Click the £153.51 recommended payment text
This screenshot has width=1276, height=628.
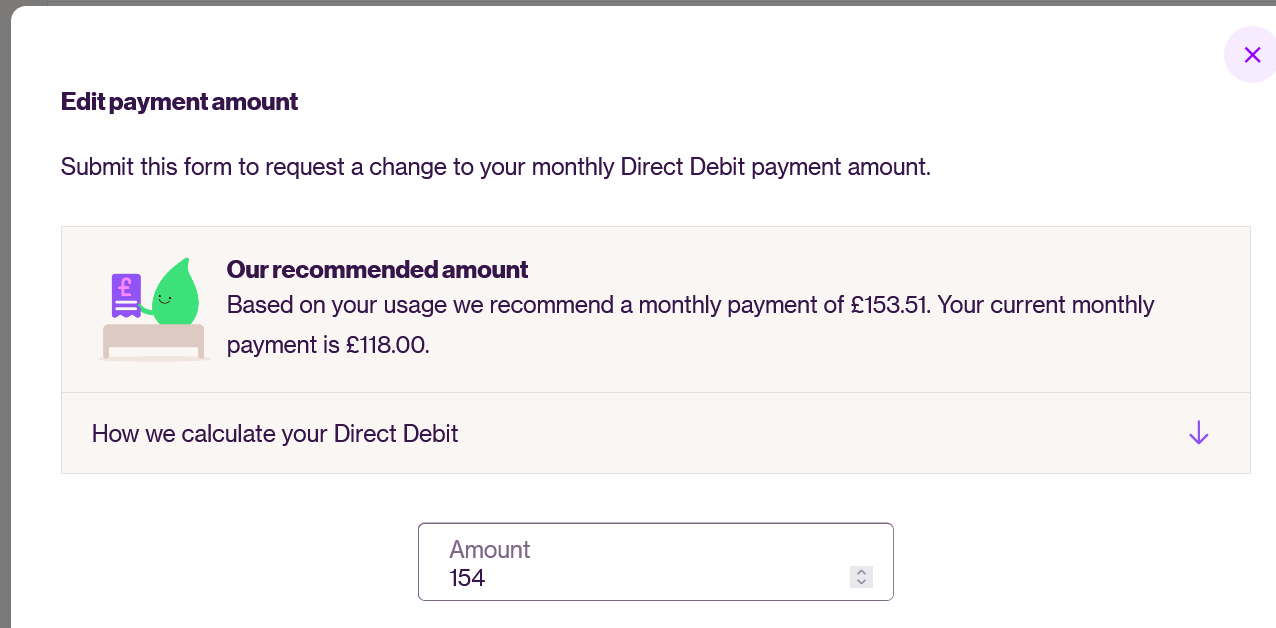click(x=890, y=305)
